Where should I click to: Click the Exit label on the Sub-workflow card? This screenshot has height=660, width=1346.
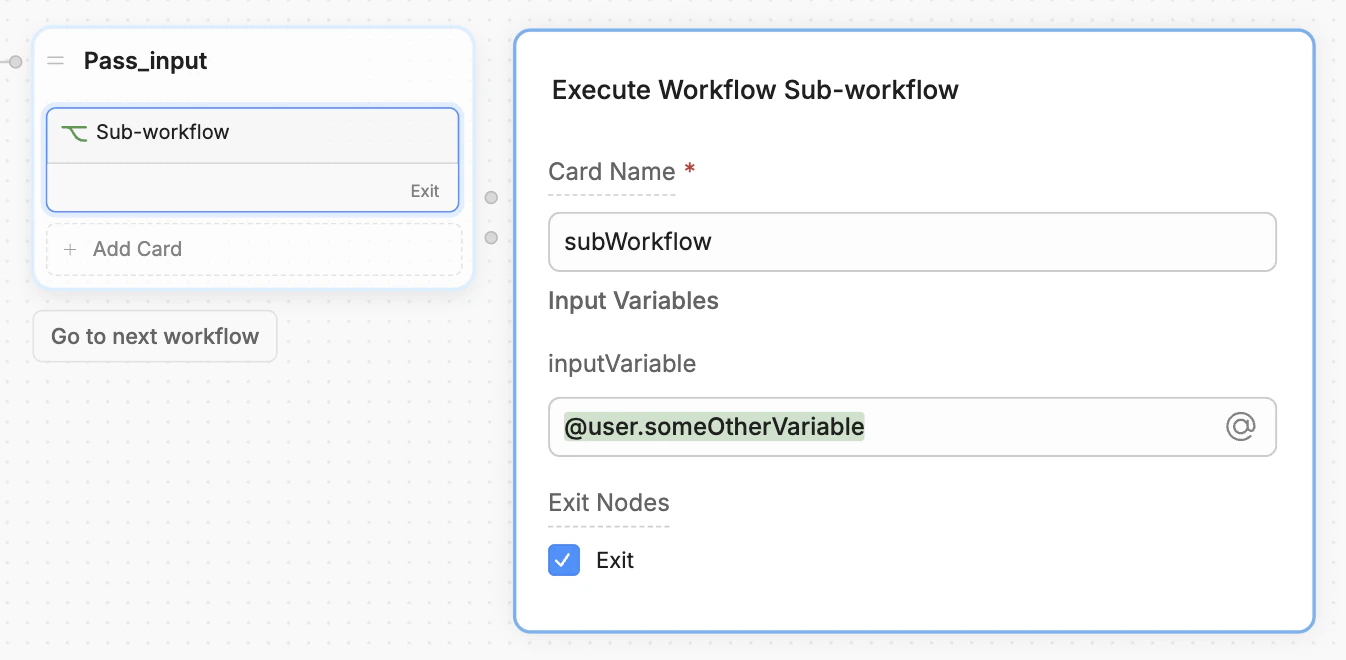tap(425, 190)
